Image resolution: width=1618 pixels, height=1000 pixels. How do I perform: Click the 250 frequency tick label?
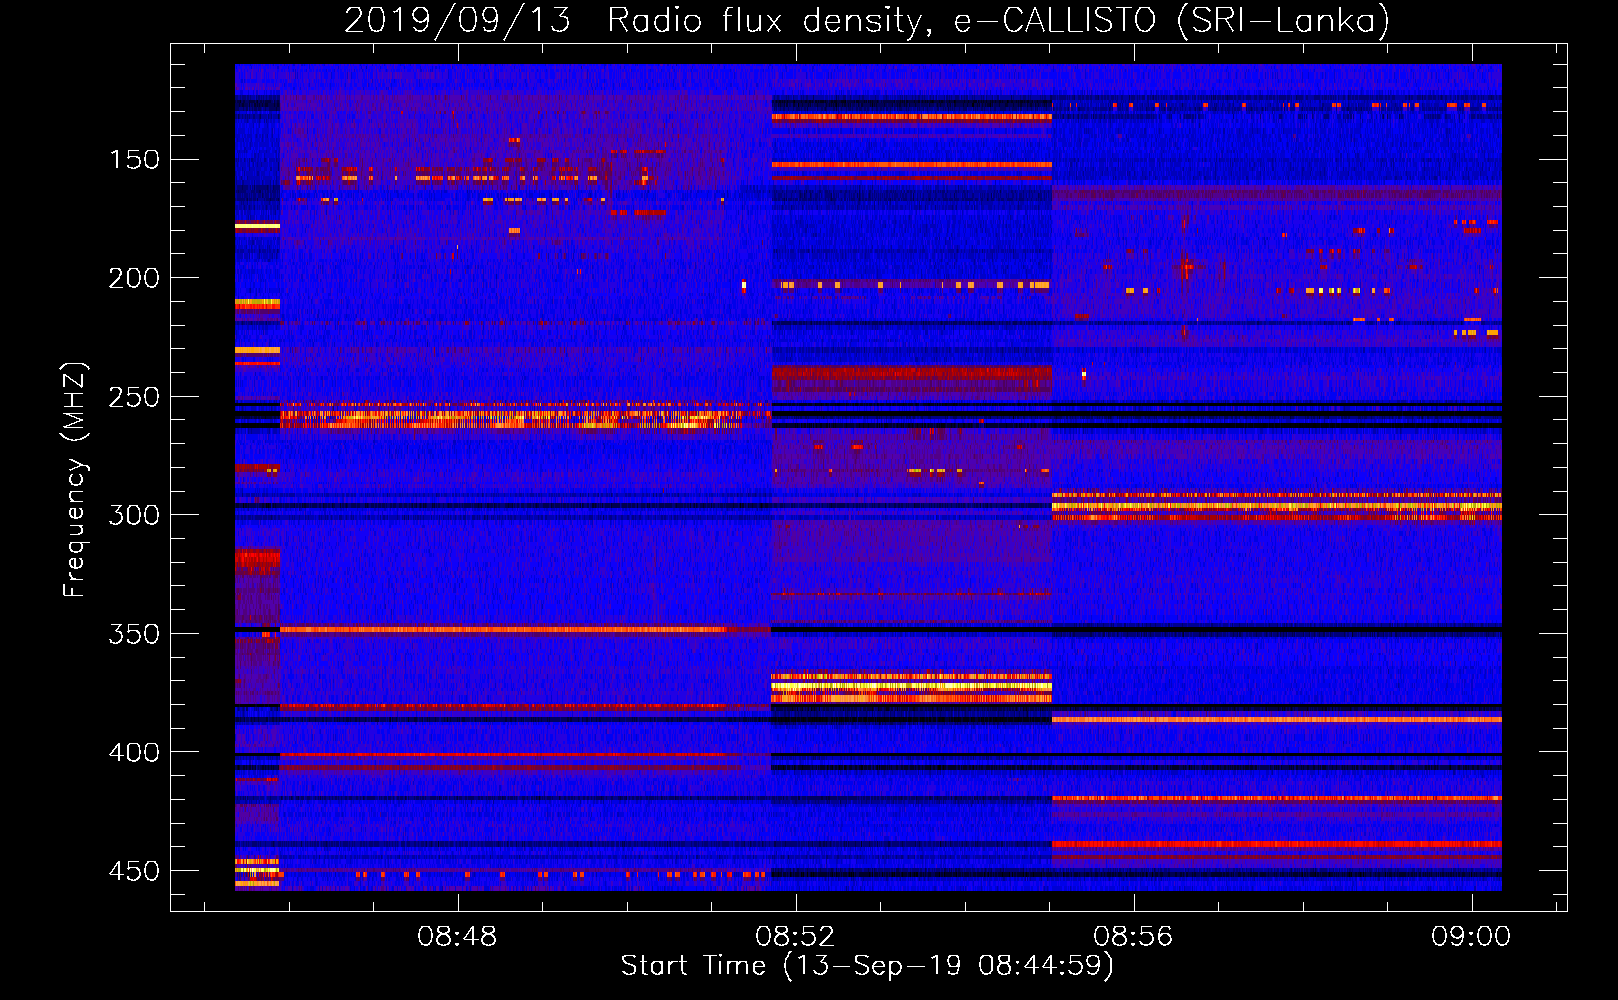pyautogui.click(x=134, y=397)
